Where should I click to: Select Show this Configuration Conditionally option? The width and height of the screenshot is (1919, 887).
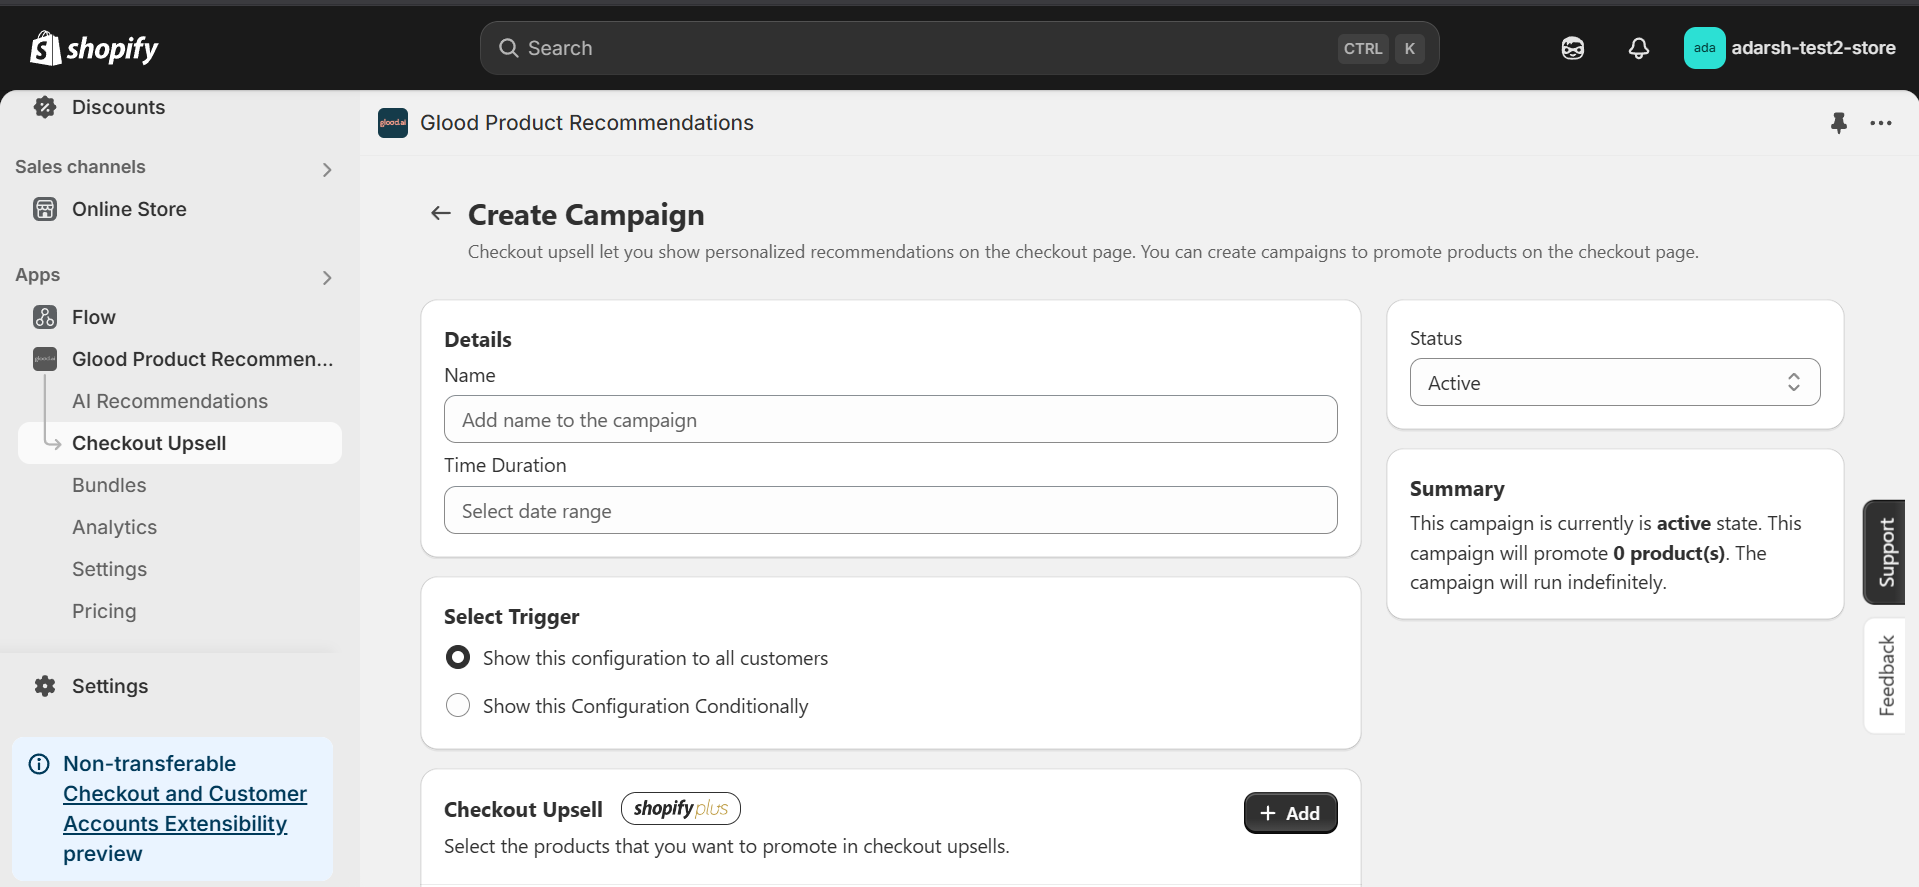point(458,706)
